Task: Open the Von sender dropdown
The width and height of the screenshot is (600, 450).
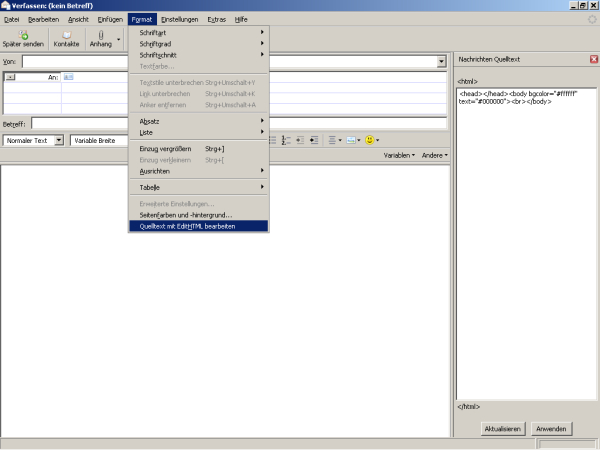Action: [442, 61]
